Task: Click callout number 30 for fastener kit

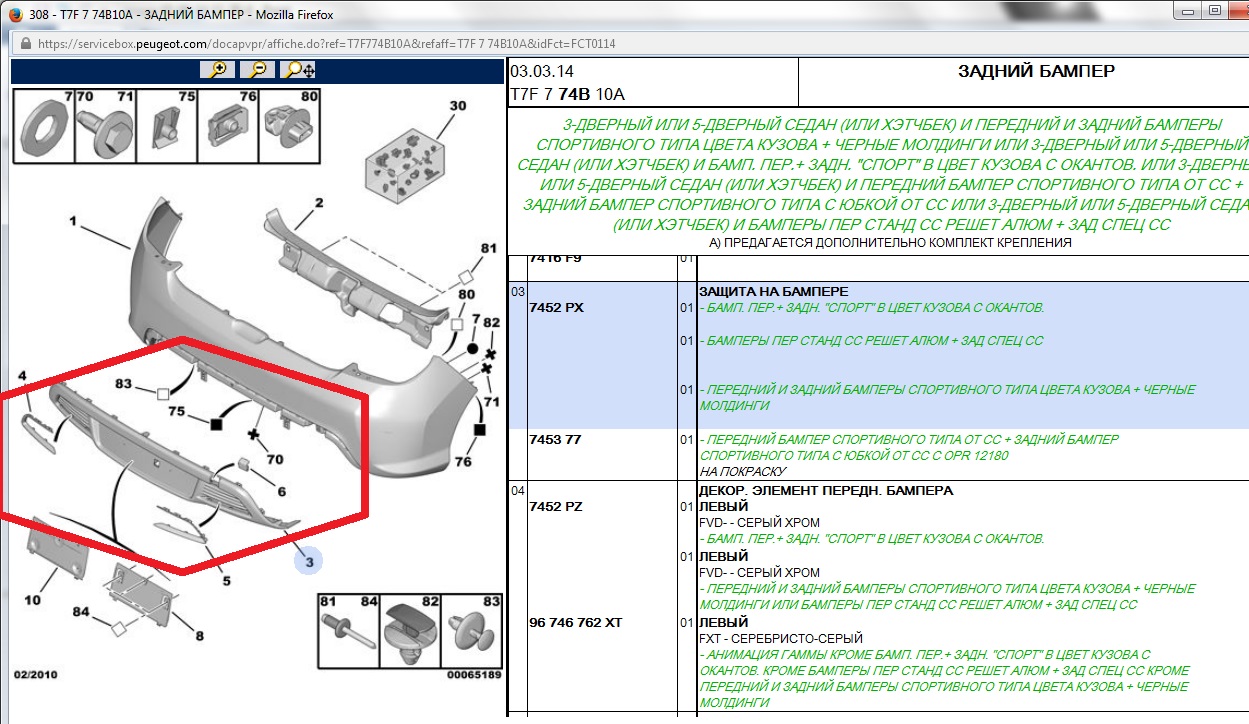Action: point(457,106)
